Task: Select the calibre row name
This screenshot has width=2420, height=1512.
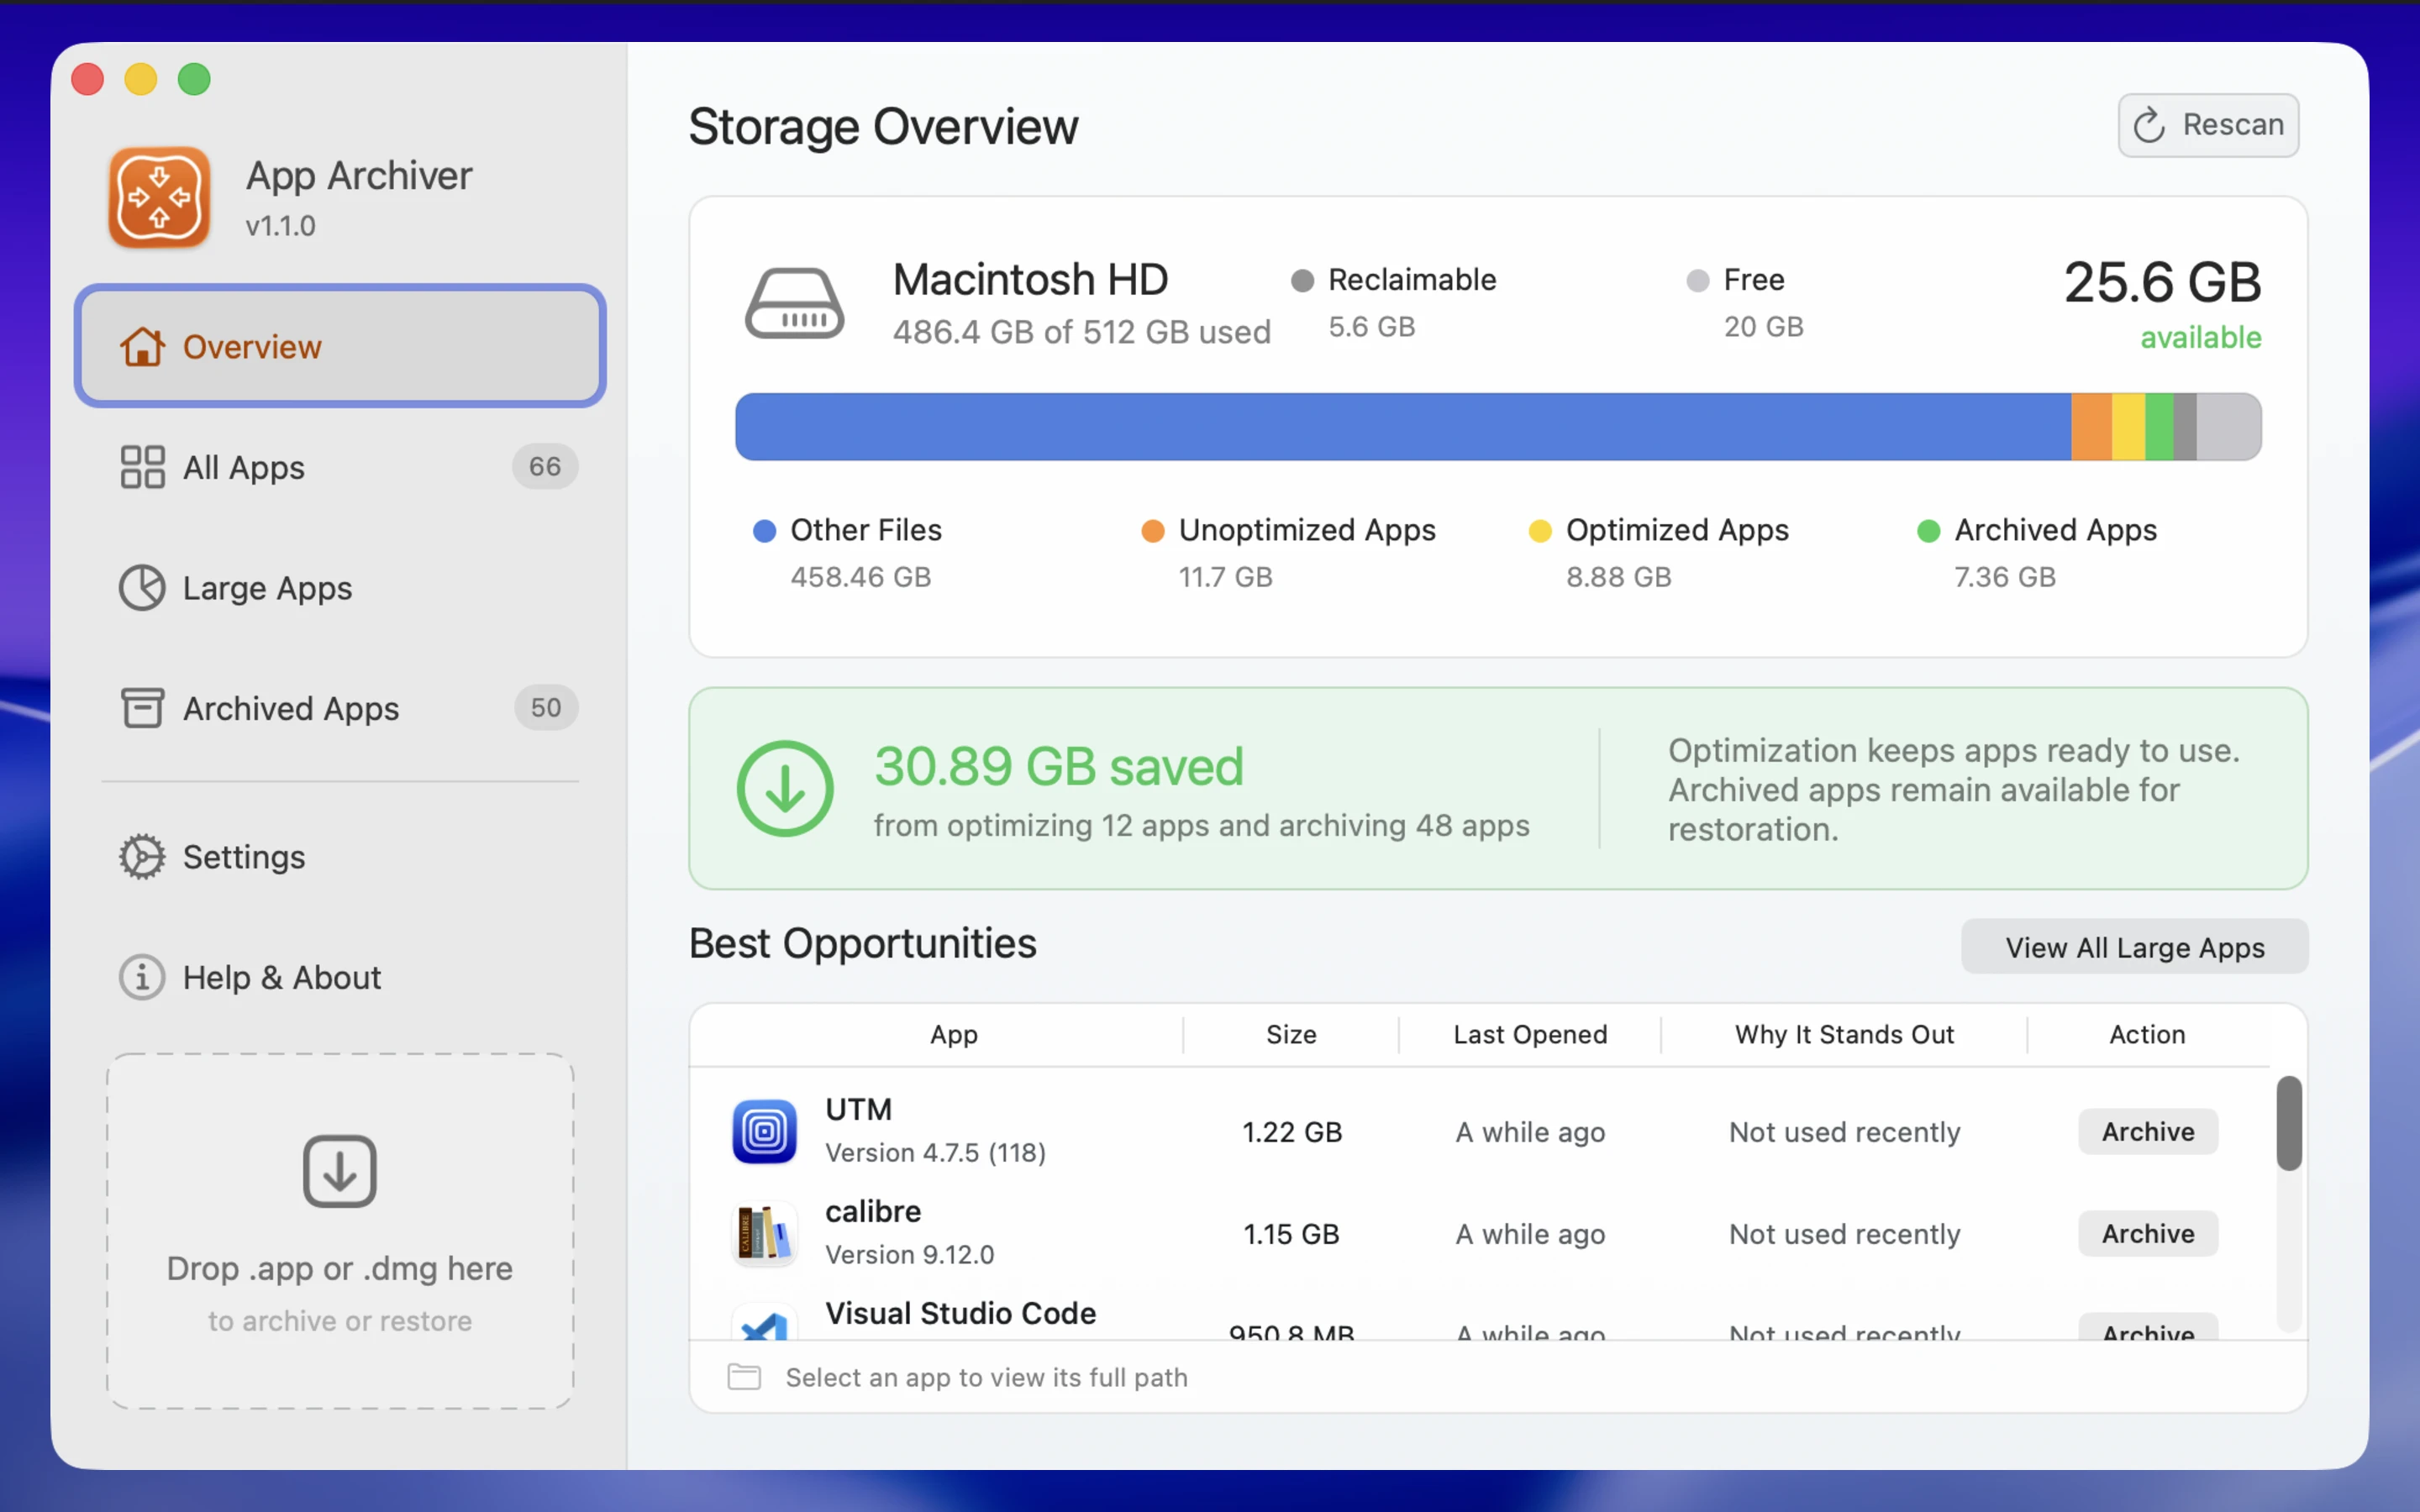Action: click(873, 1211)
